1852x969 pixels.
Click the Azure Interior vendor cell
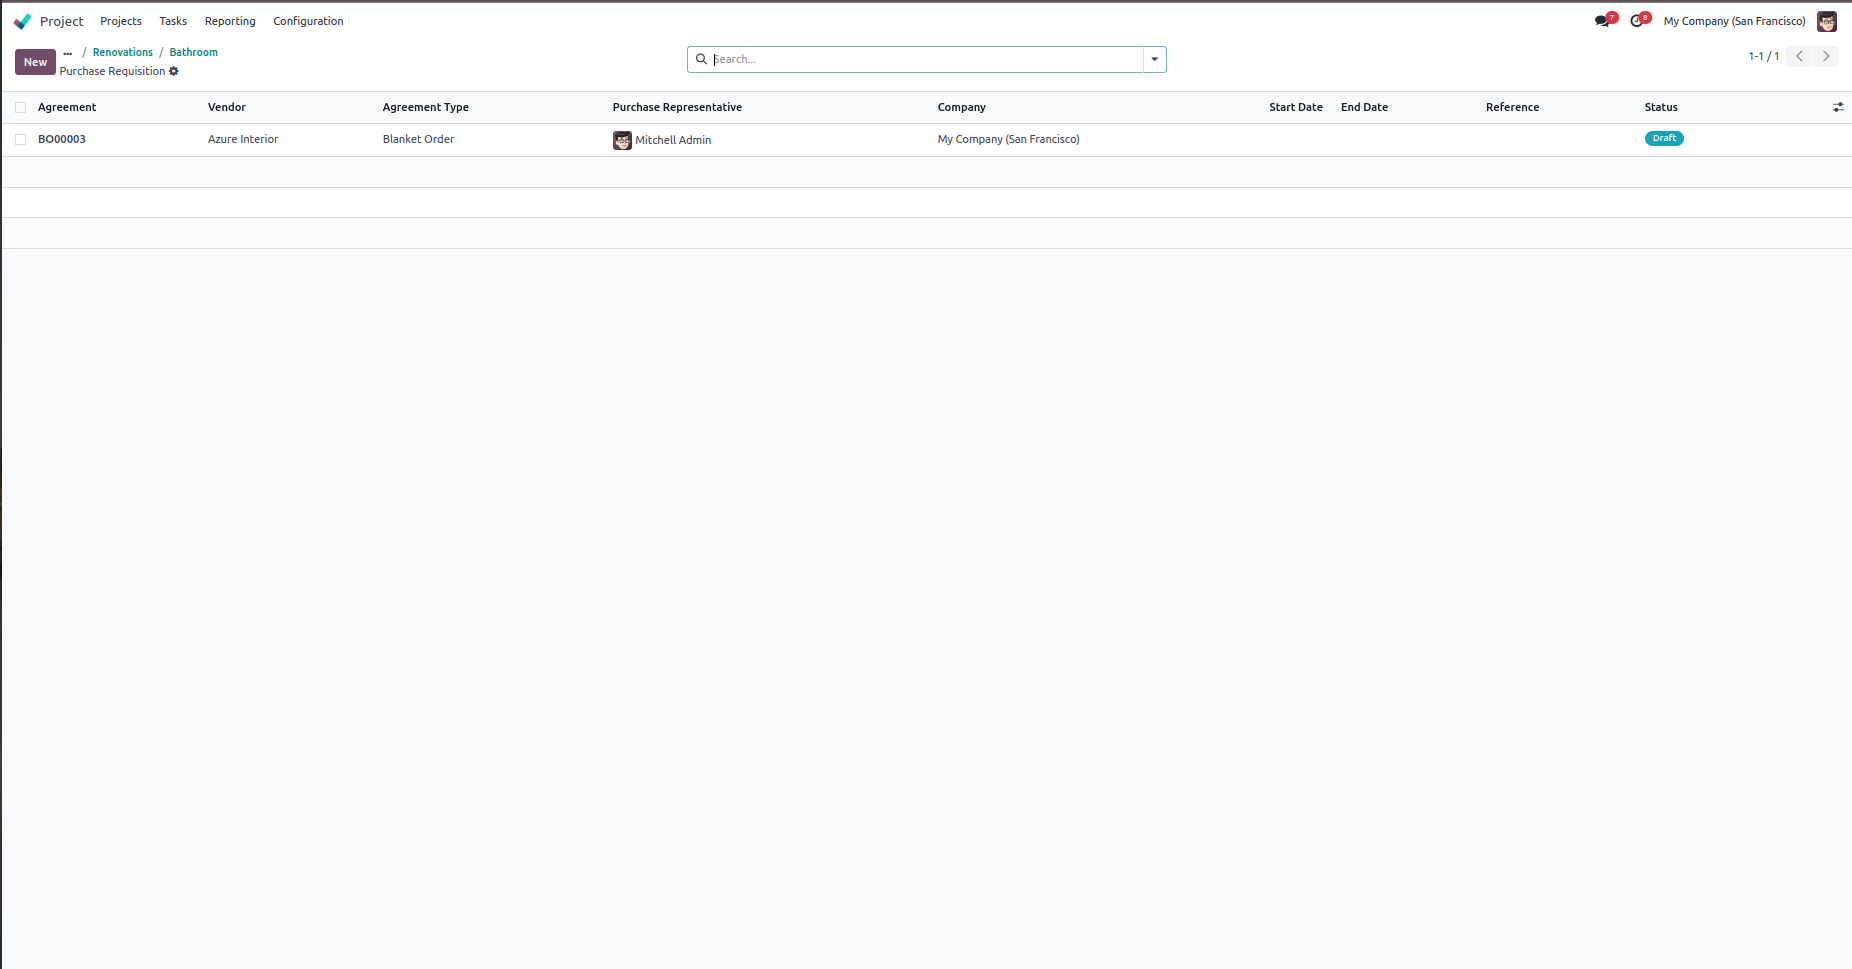point(243,139)
